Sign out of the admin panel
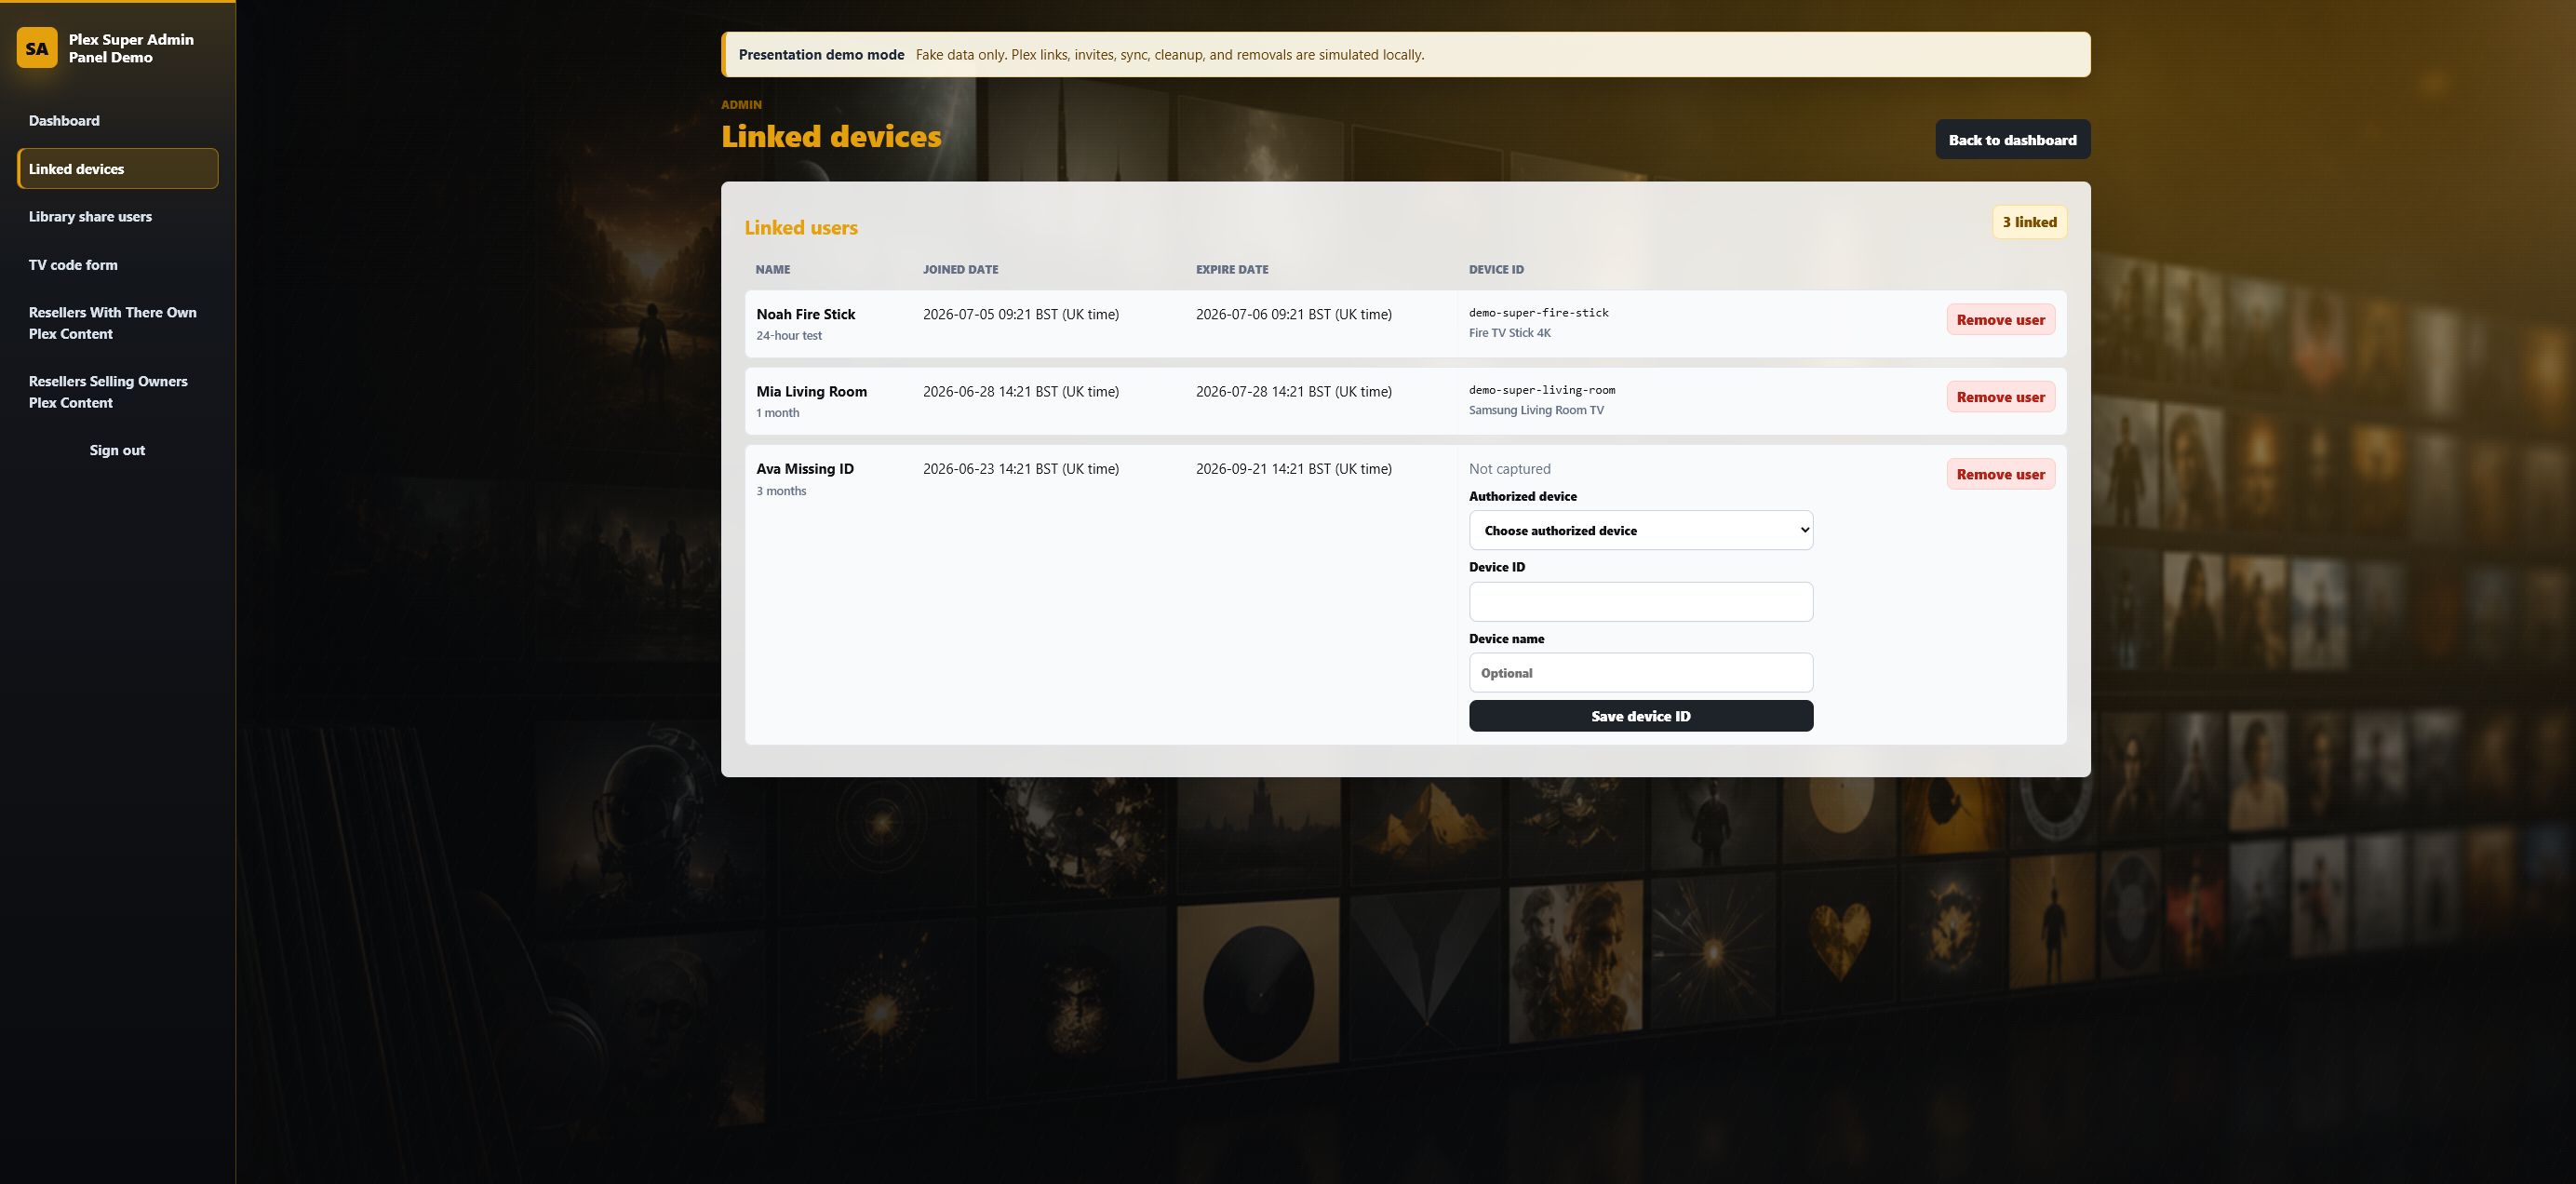 [117, 450]
